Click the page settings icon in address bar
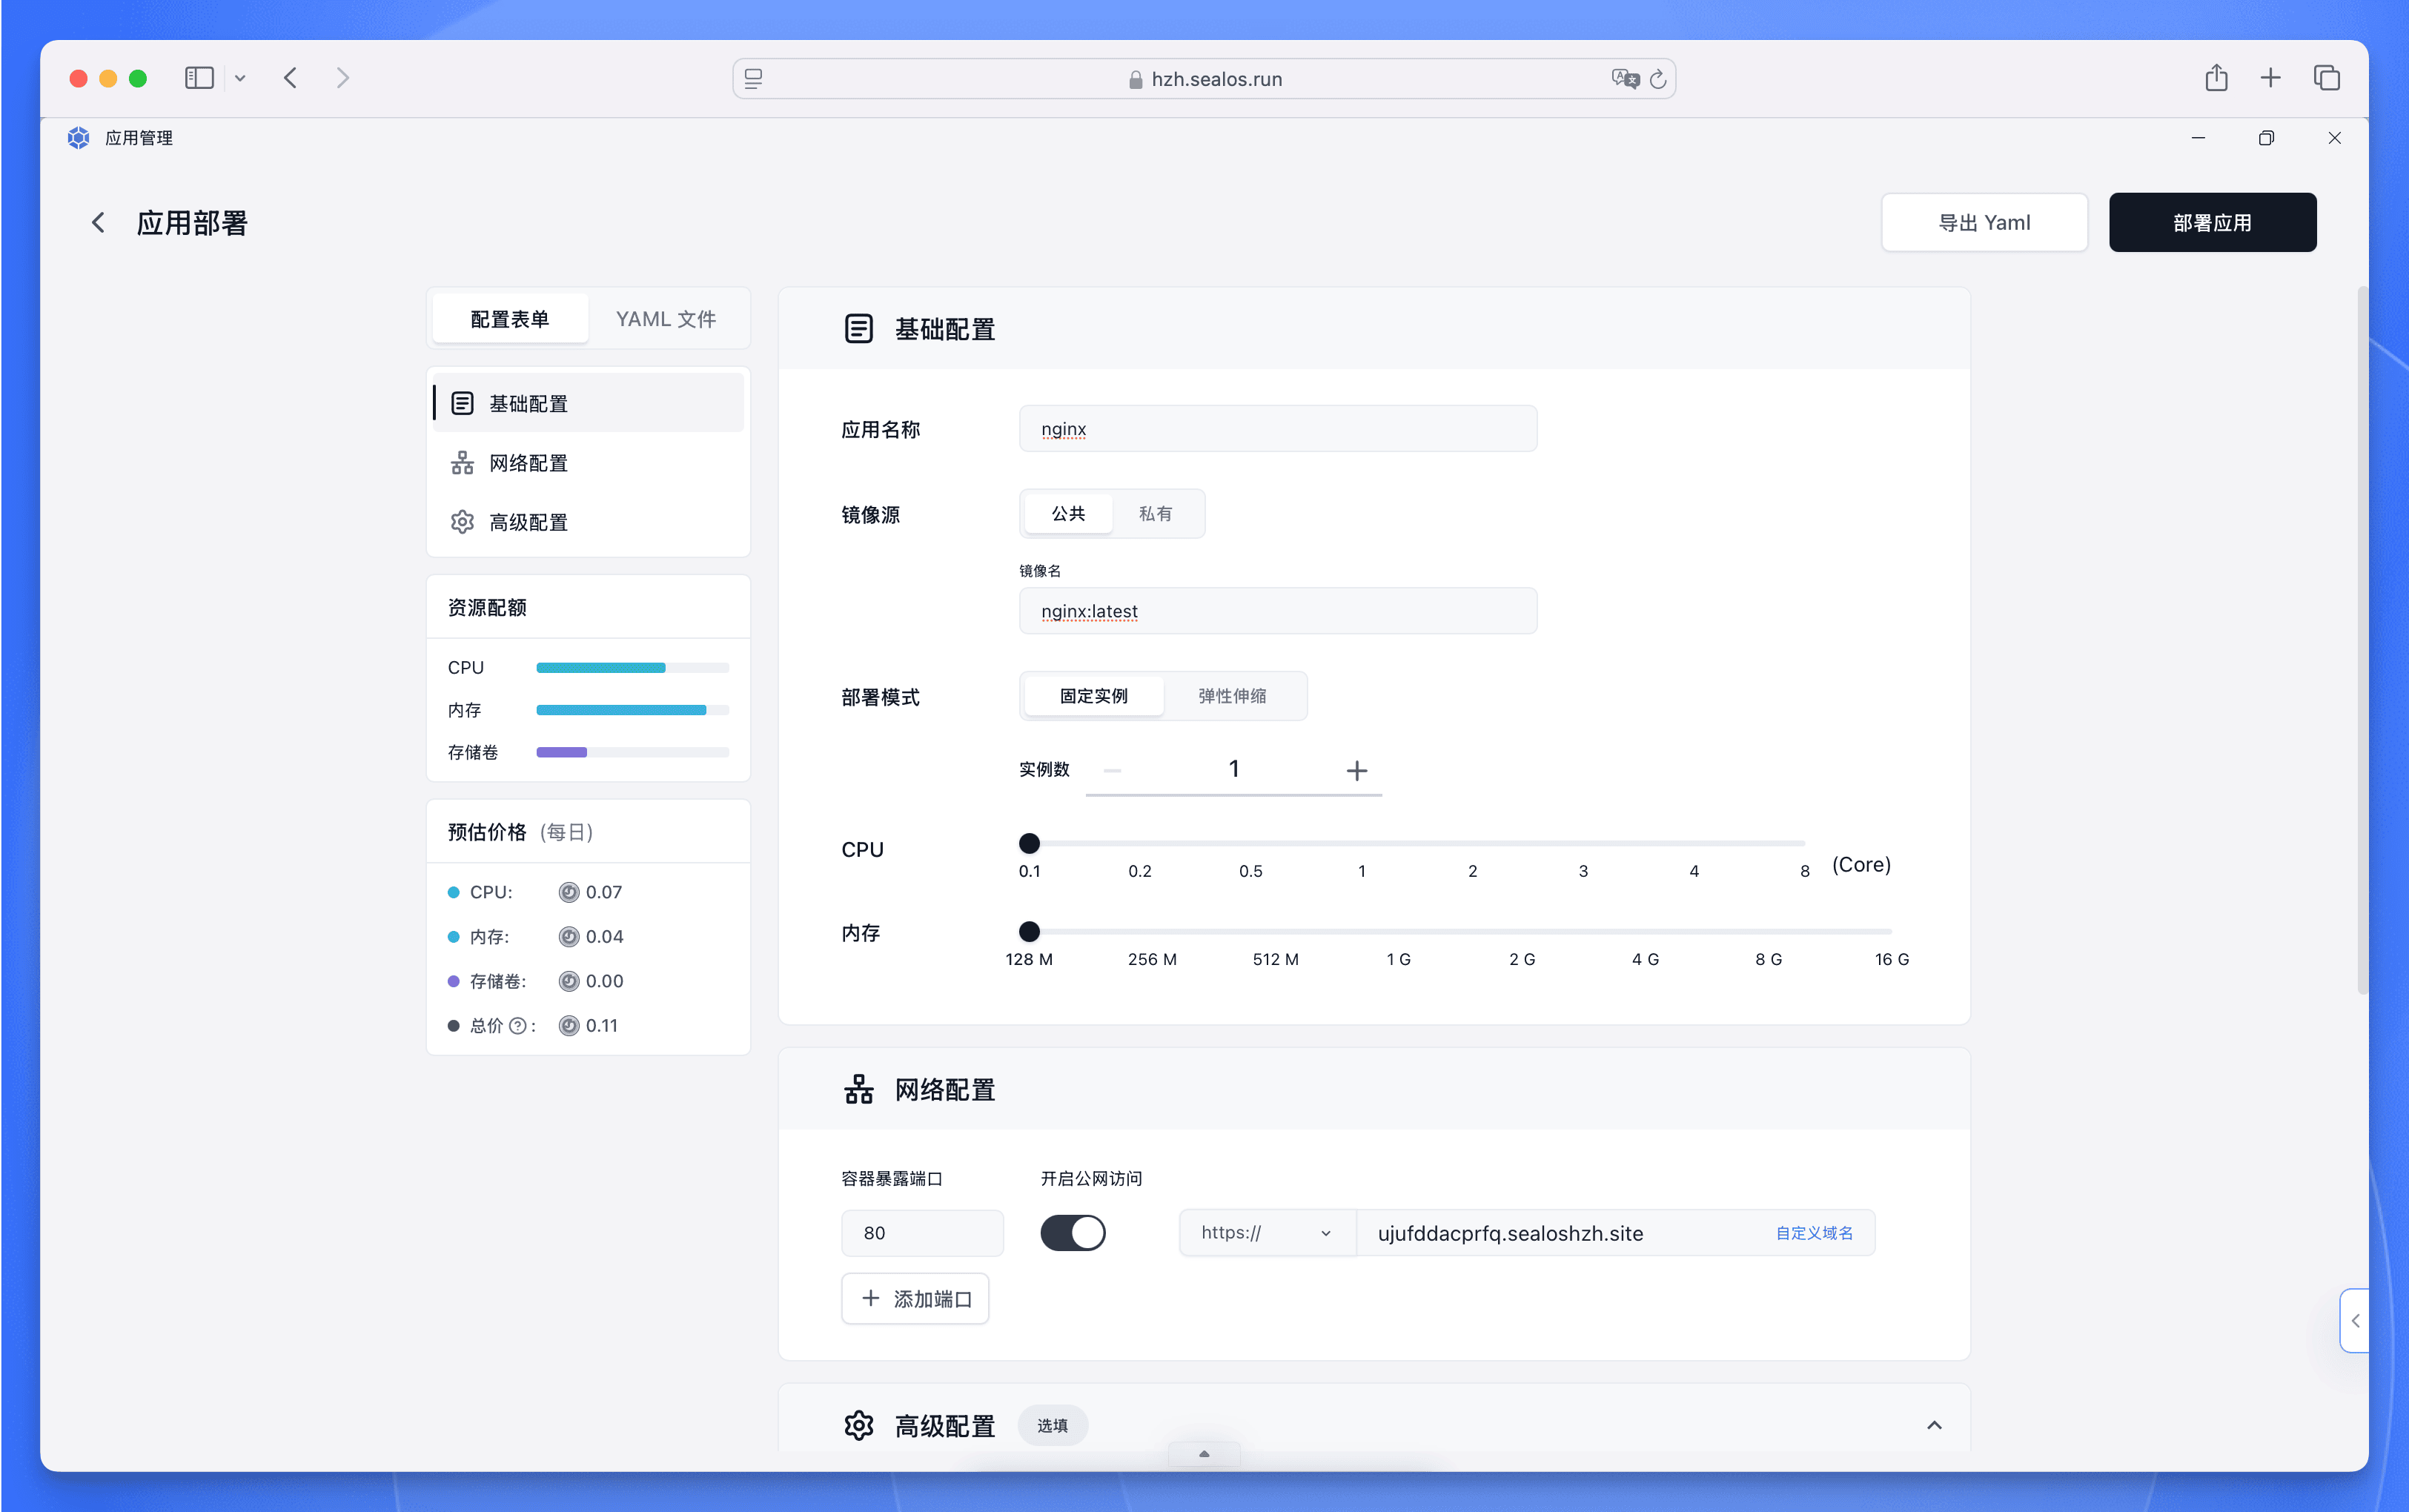The width and height of the screenshot is (2409, 1512). (x=754, y=79)
